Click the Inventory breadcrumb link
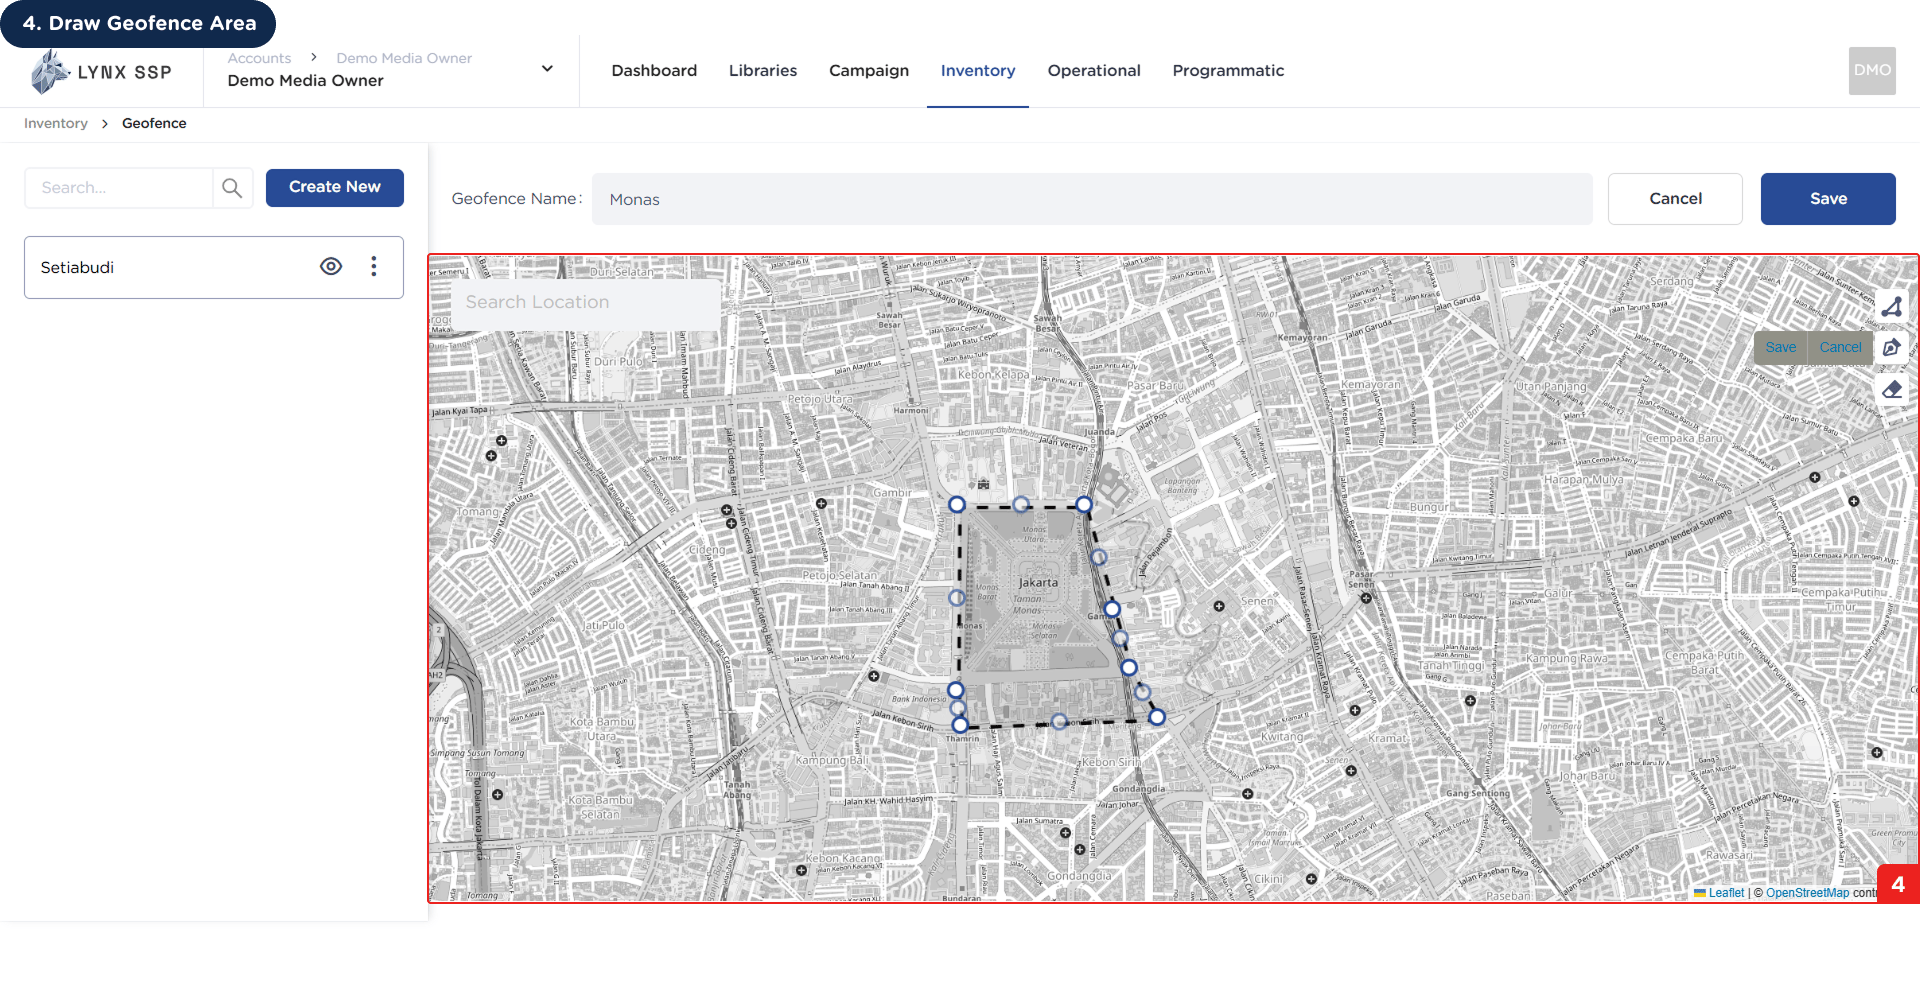 point(56,123)
